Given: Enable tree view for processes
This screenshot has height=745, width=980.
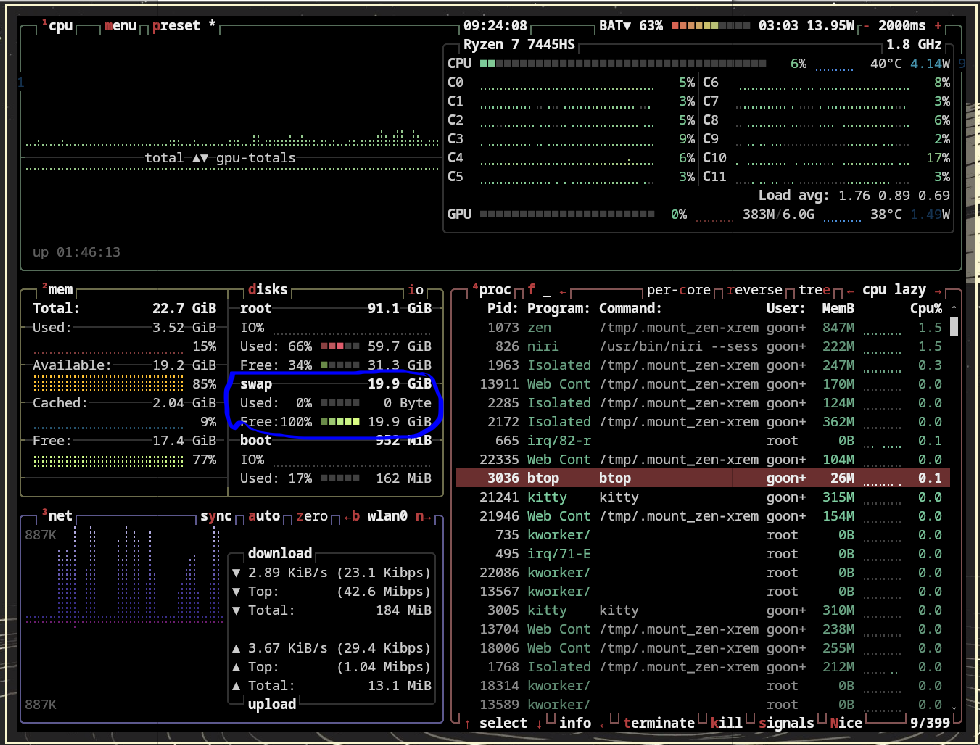Looking at the screenshot, I should pos(814,290).
